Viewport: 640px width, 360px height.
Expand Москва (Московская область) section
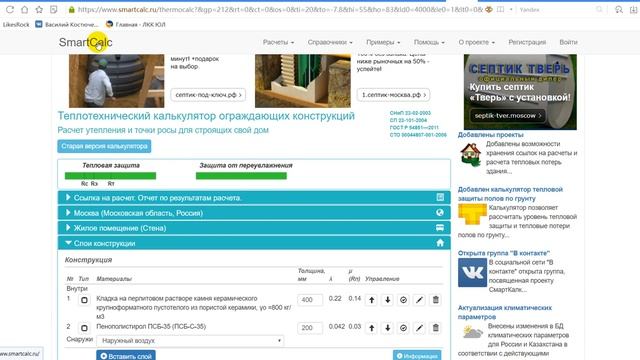pos(254,213)
